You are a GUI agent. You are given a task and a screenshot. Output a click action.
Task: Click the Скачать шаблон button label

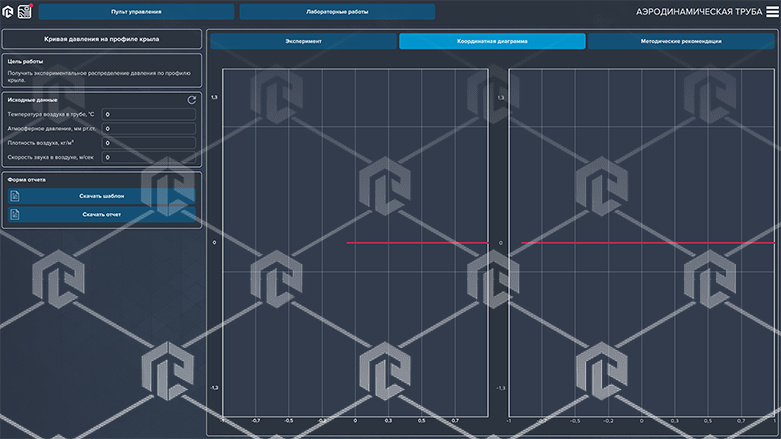[102, 196]
